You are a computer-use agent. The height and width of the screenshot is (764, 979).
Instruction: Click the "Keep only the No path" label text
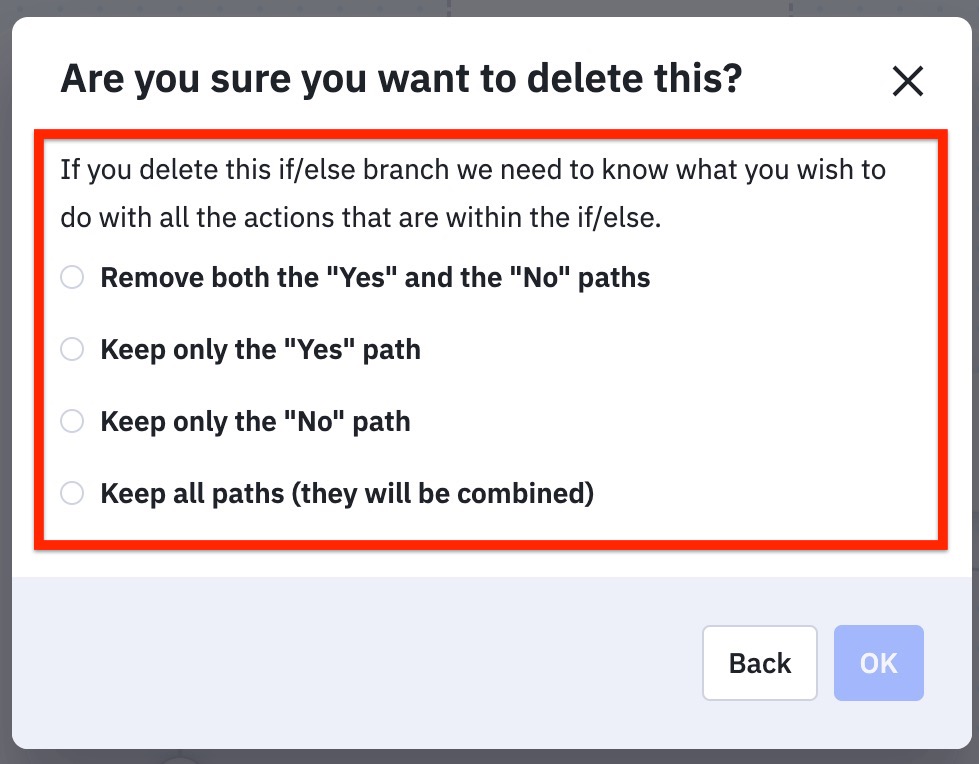pos(255,421)
